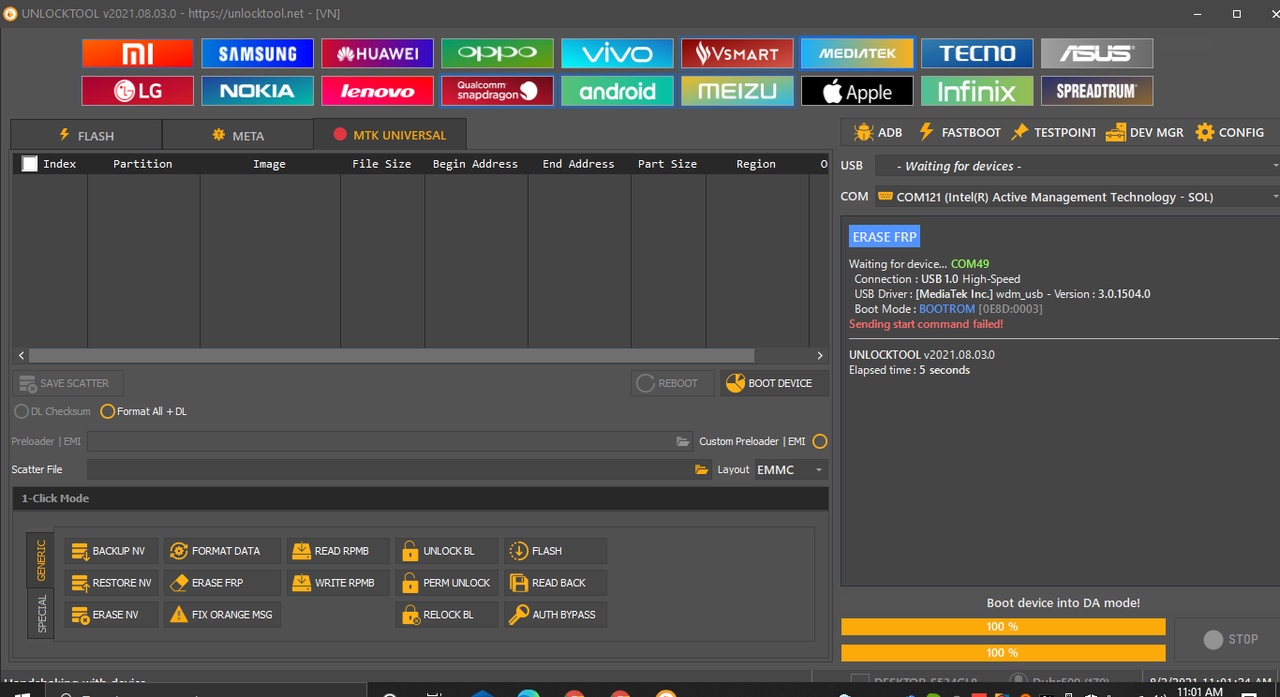The height and width of the screenshot is (697, 1280).
Task: Click the FLASH 1-Click button
Action: click(555, 551)
